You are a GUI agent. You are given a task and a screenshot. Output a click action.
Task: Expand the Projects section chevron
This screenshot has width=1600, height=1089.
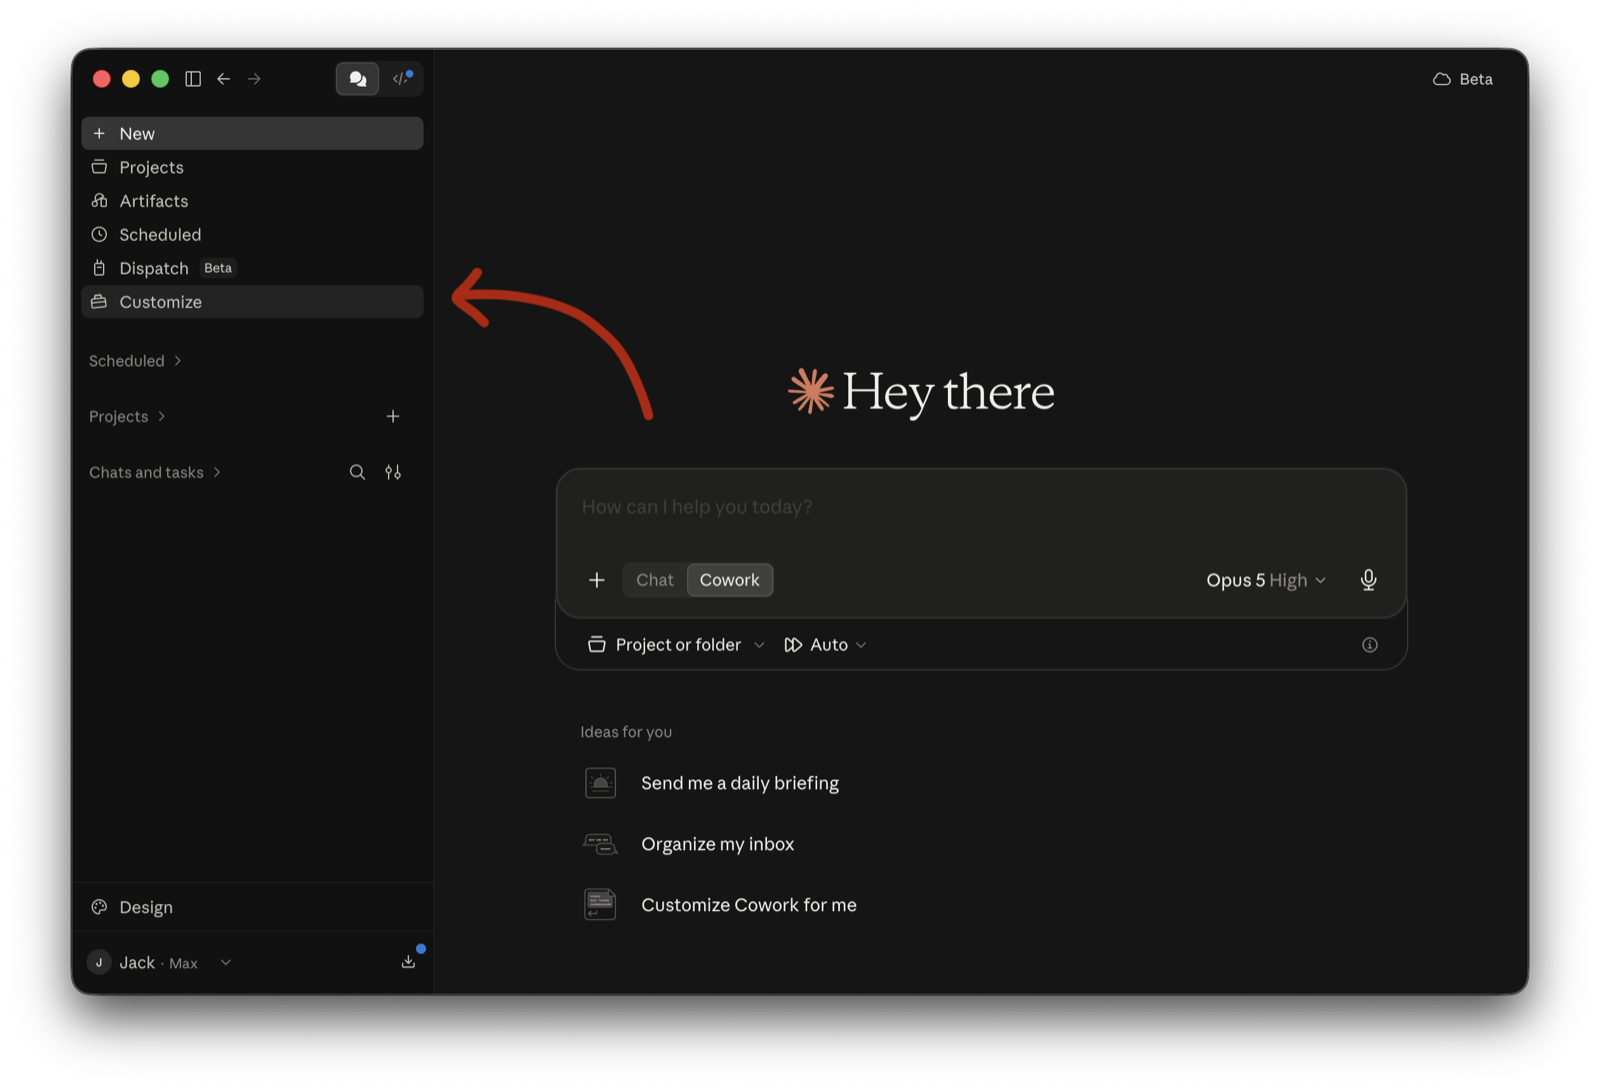click(162, 417)
